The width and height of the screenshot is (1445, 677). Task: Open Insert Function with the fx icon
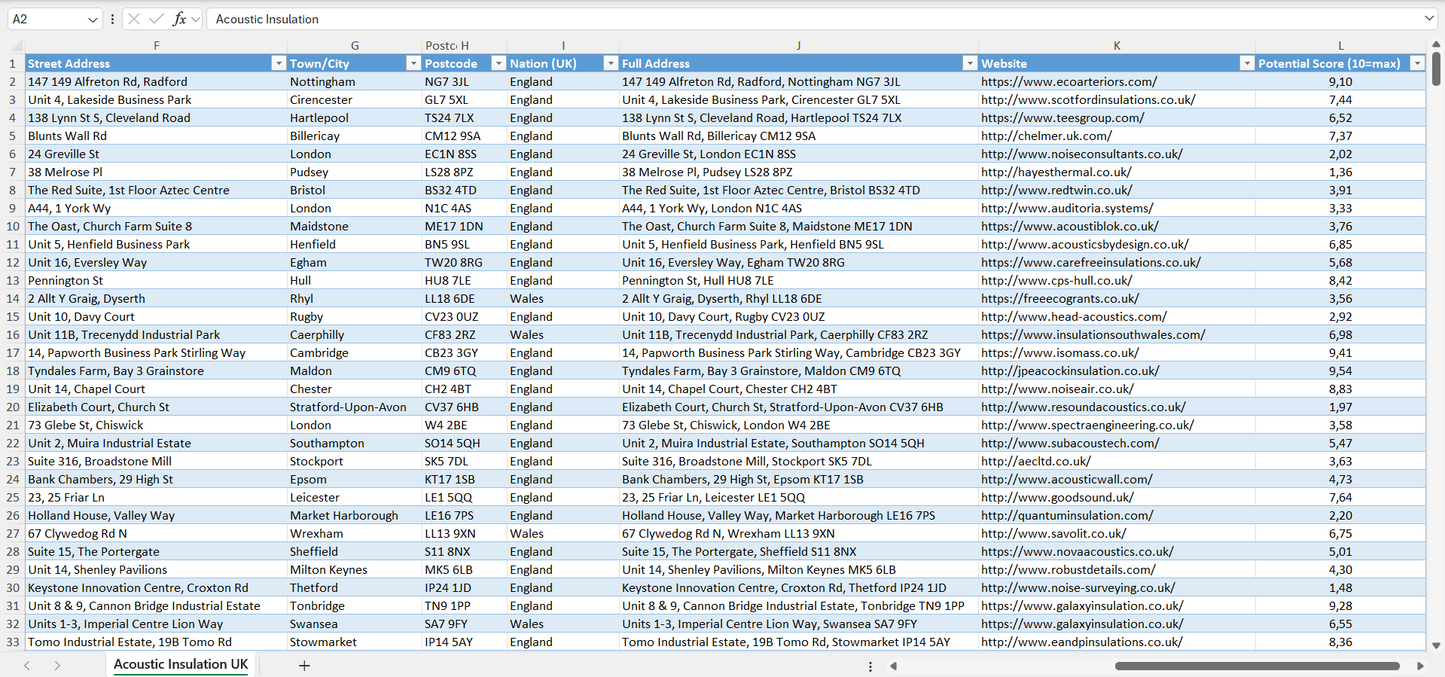(x=178, y=18)
